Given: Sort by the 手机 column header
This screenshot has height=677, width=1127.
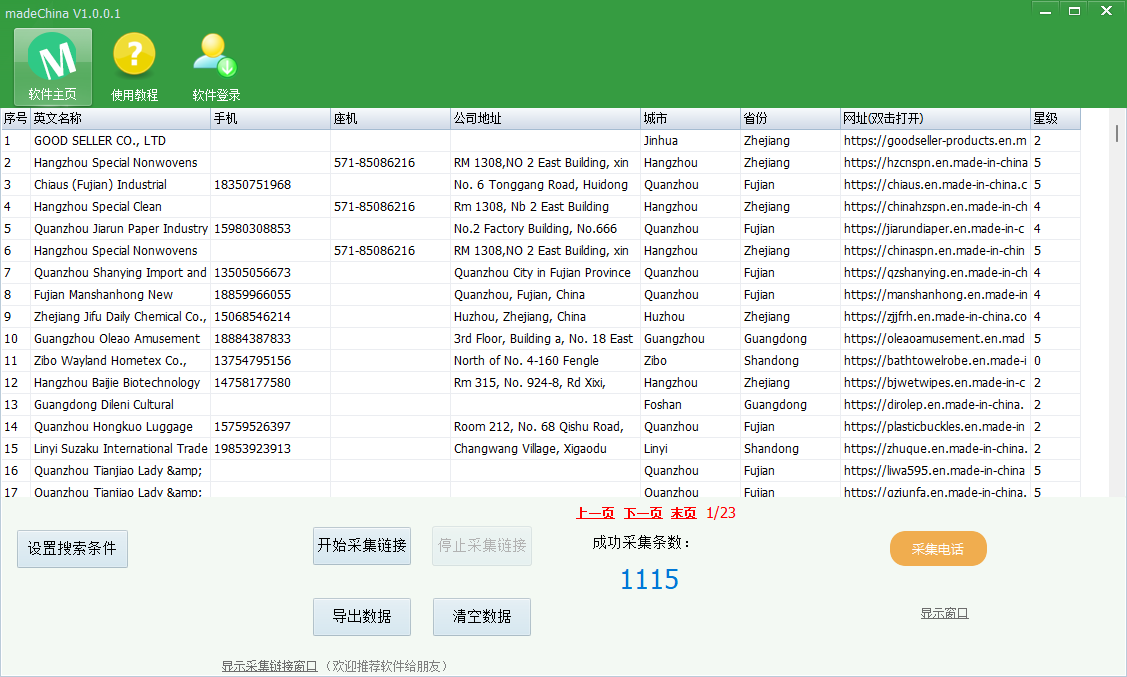Looking at the screenshot, I should tap(270, 119).
